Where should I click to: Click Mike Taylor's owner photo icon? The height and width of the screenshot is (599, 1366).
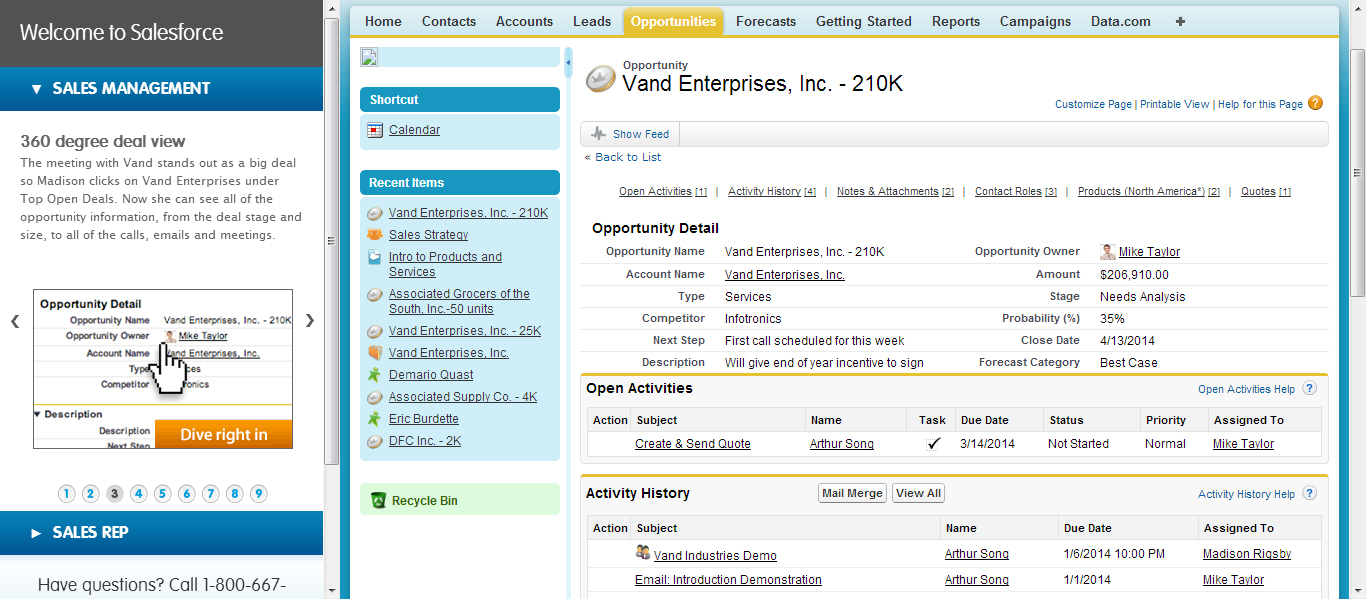pos(1108,252)
